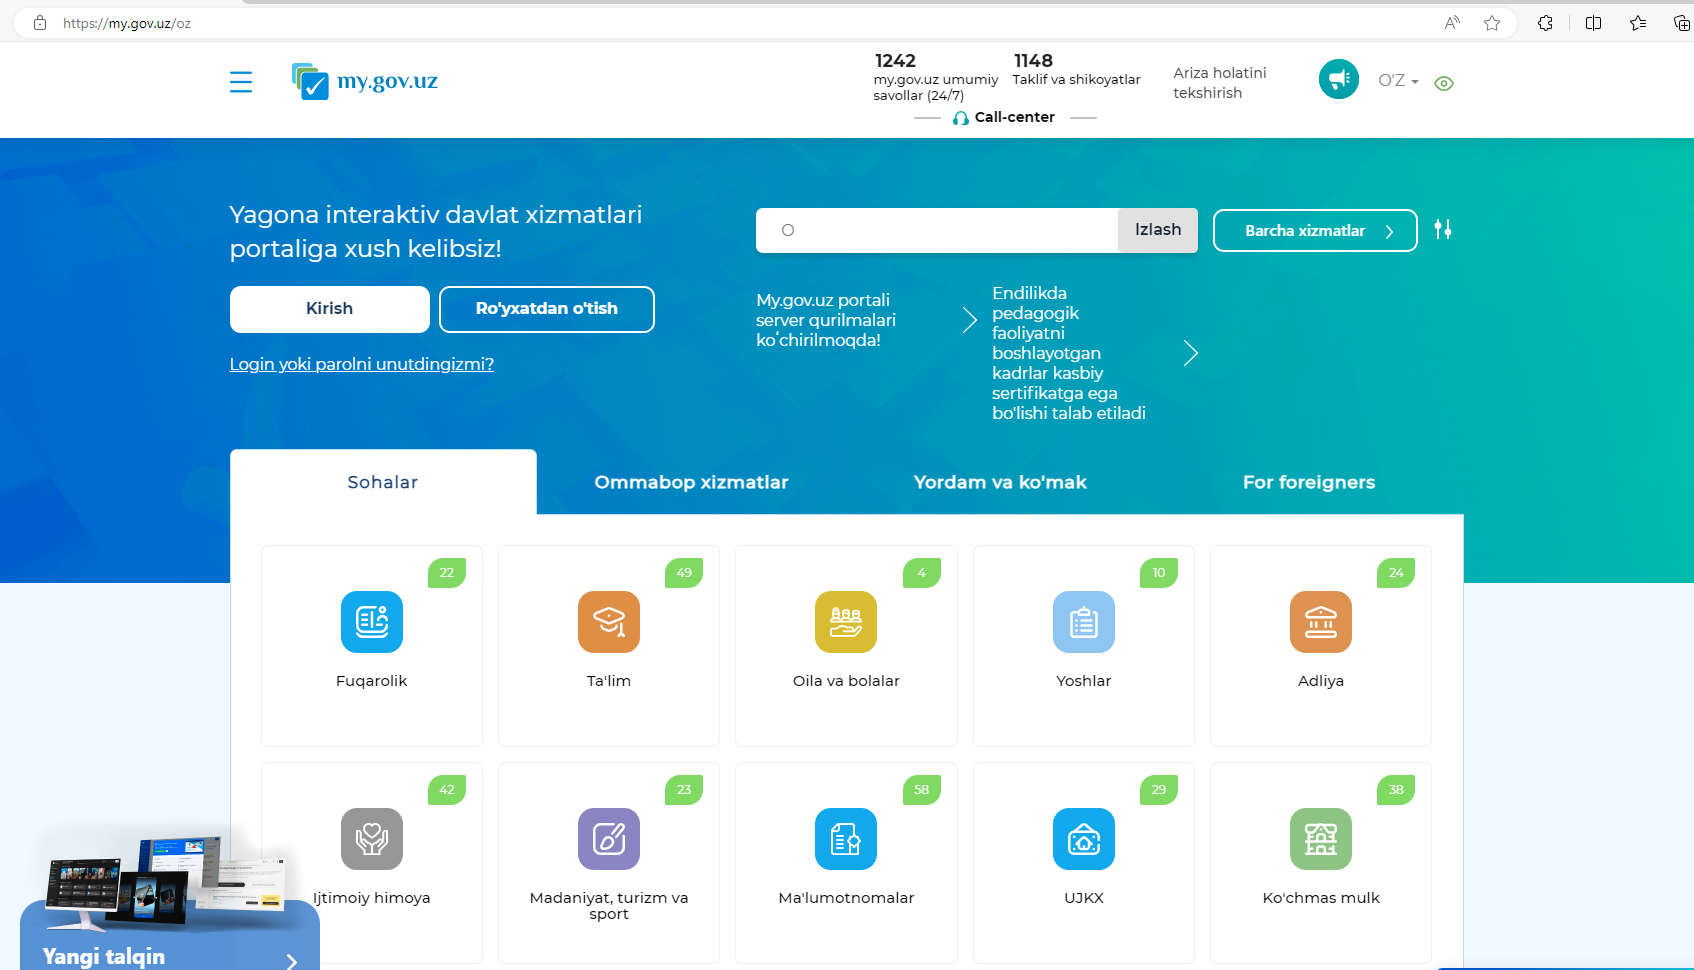Toggle the accessibility eye view icon
Image resolution: width=1694 pixels, height=970 pixels.
(1444, 83)
